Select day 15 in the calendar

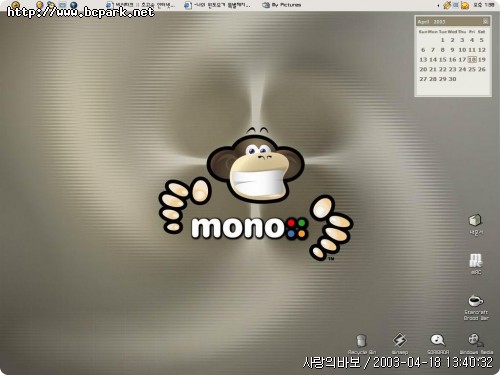tap(442, 59)
